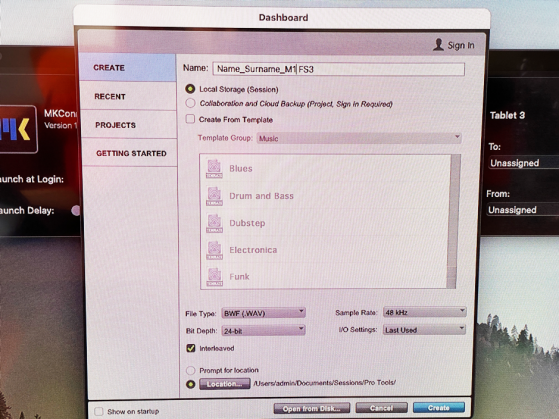This screenshot has width=559, height=419.
Task: Select the fixed Location radio button
Action: tap(191, 384)
